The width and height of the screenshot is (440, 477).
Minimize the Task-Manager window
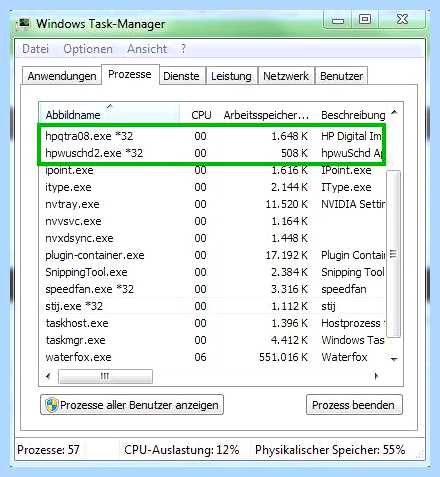click(x=338, y=20)
